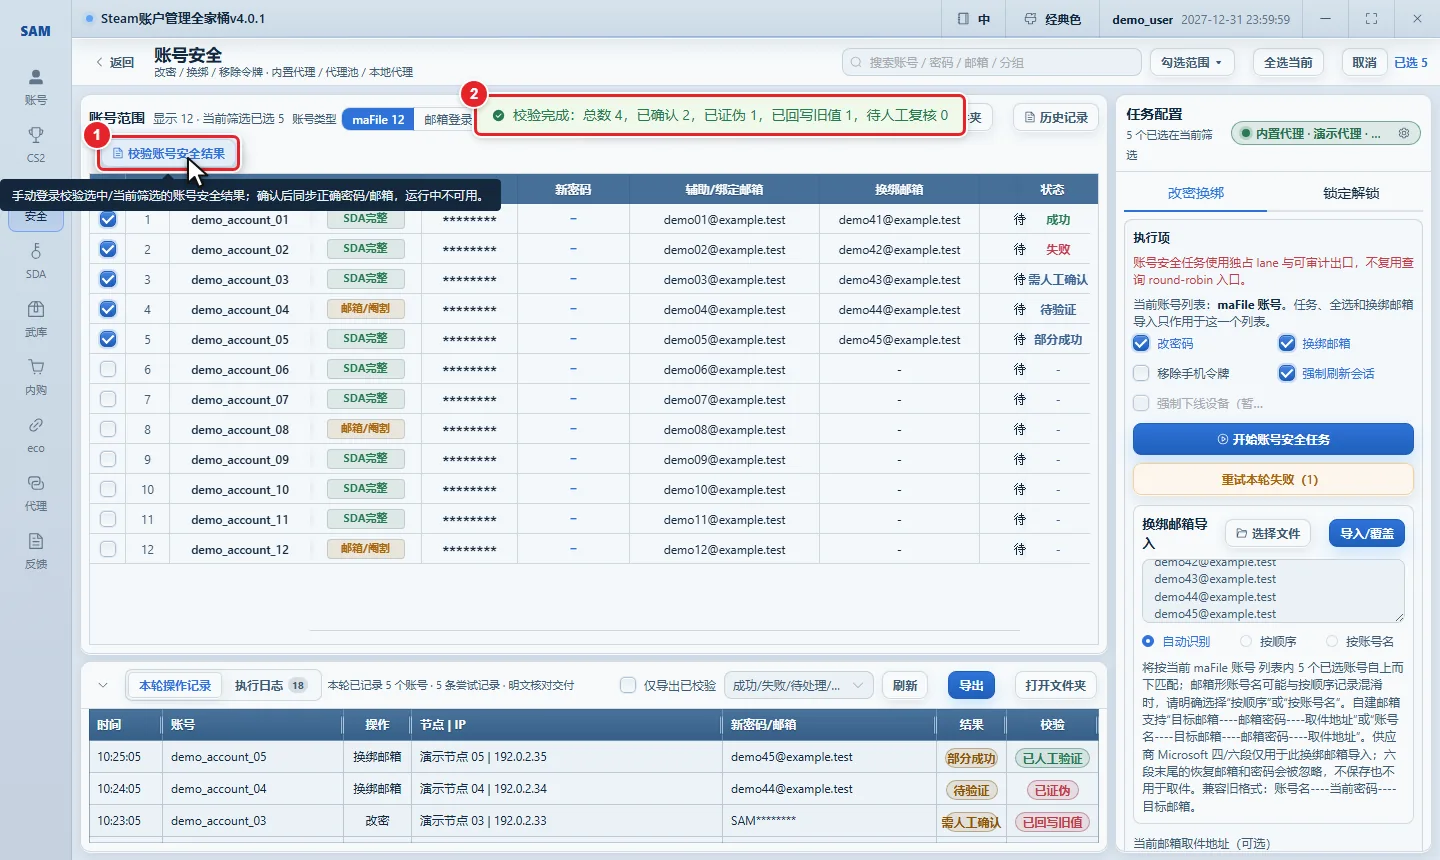Collapse the log panel chevron
1440x860 pixels.
(103, 685)
